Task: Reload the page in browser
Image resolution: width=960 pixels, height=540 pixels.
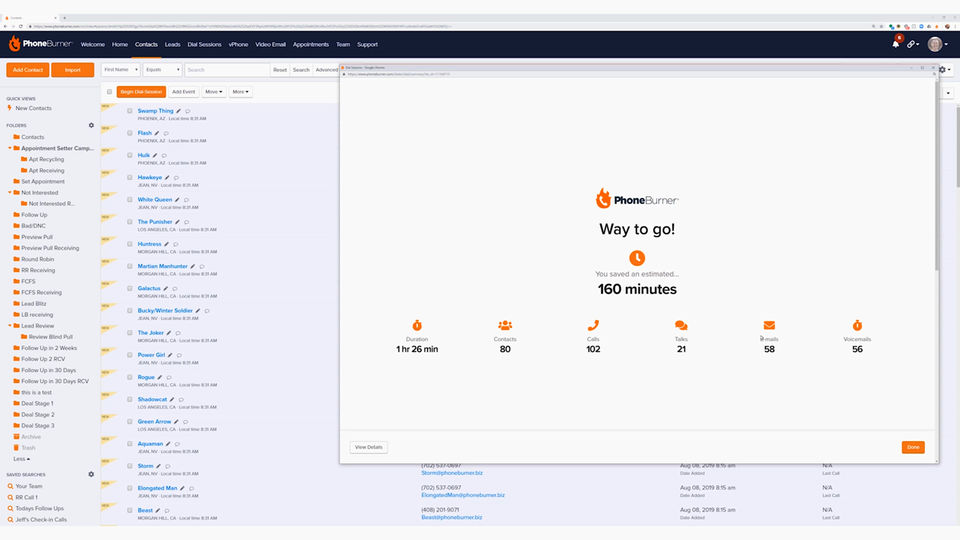Action: [x=20, y=26]
